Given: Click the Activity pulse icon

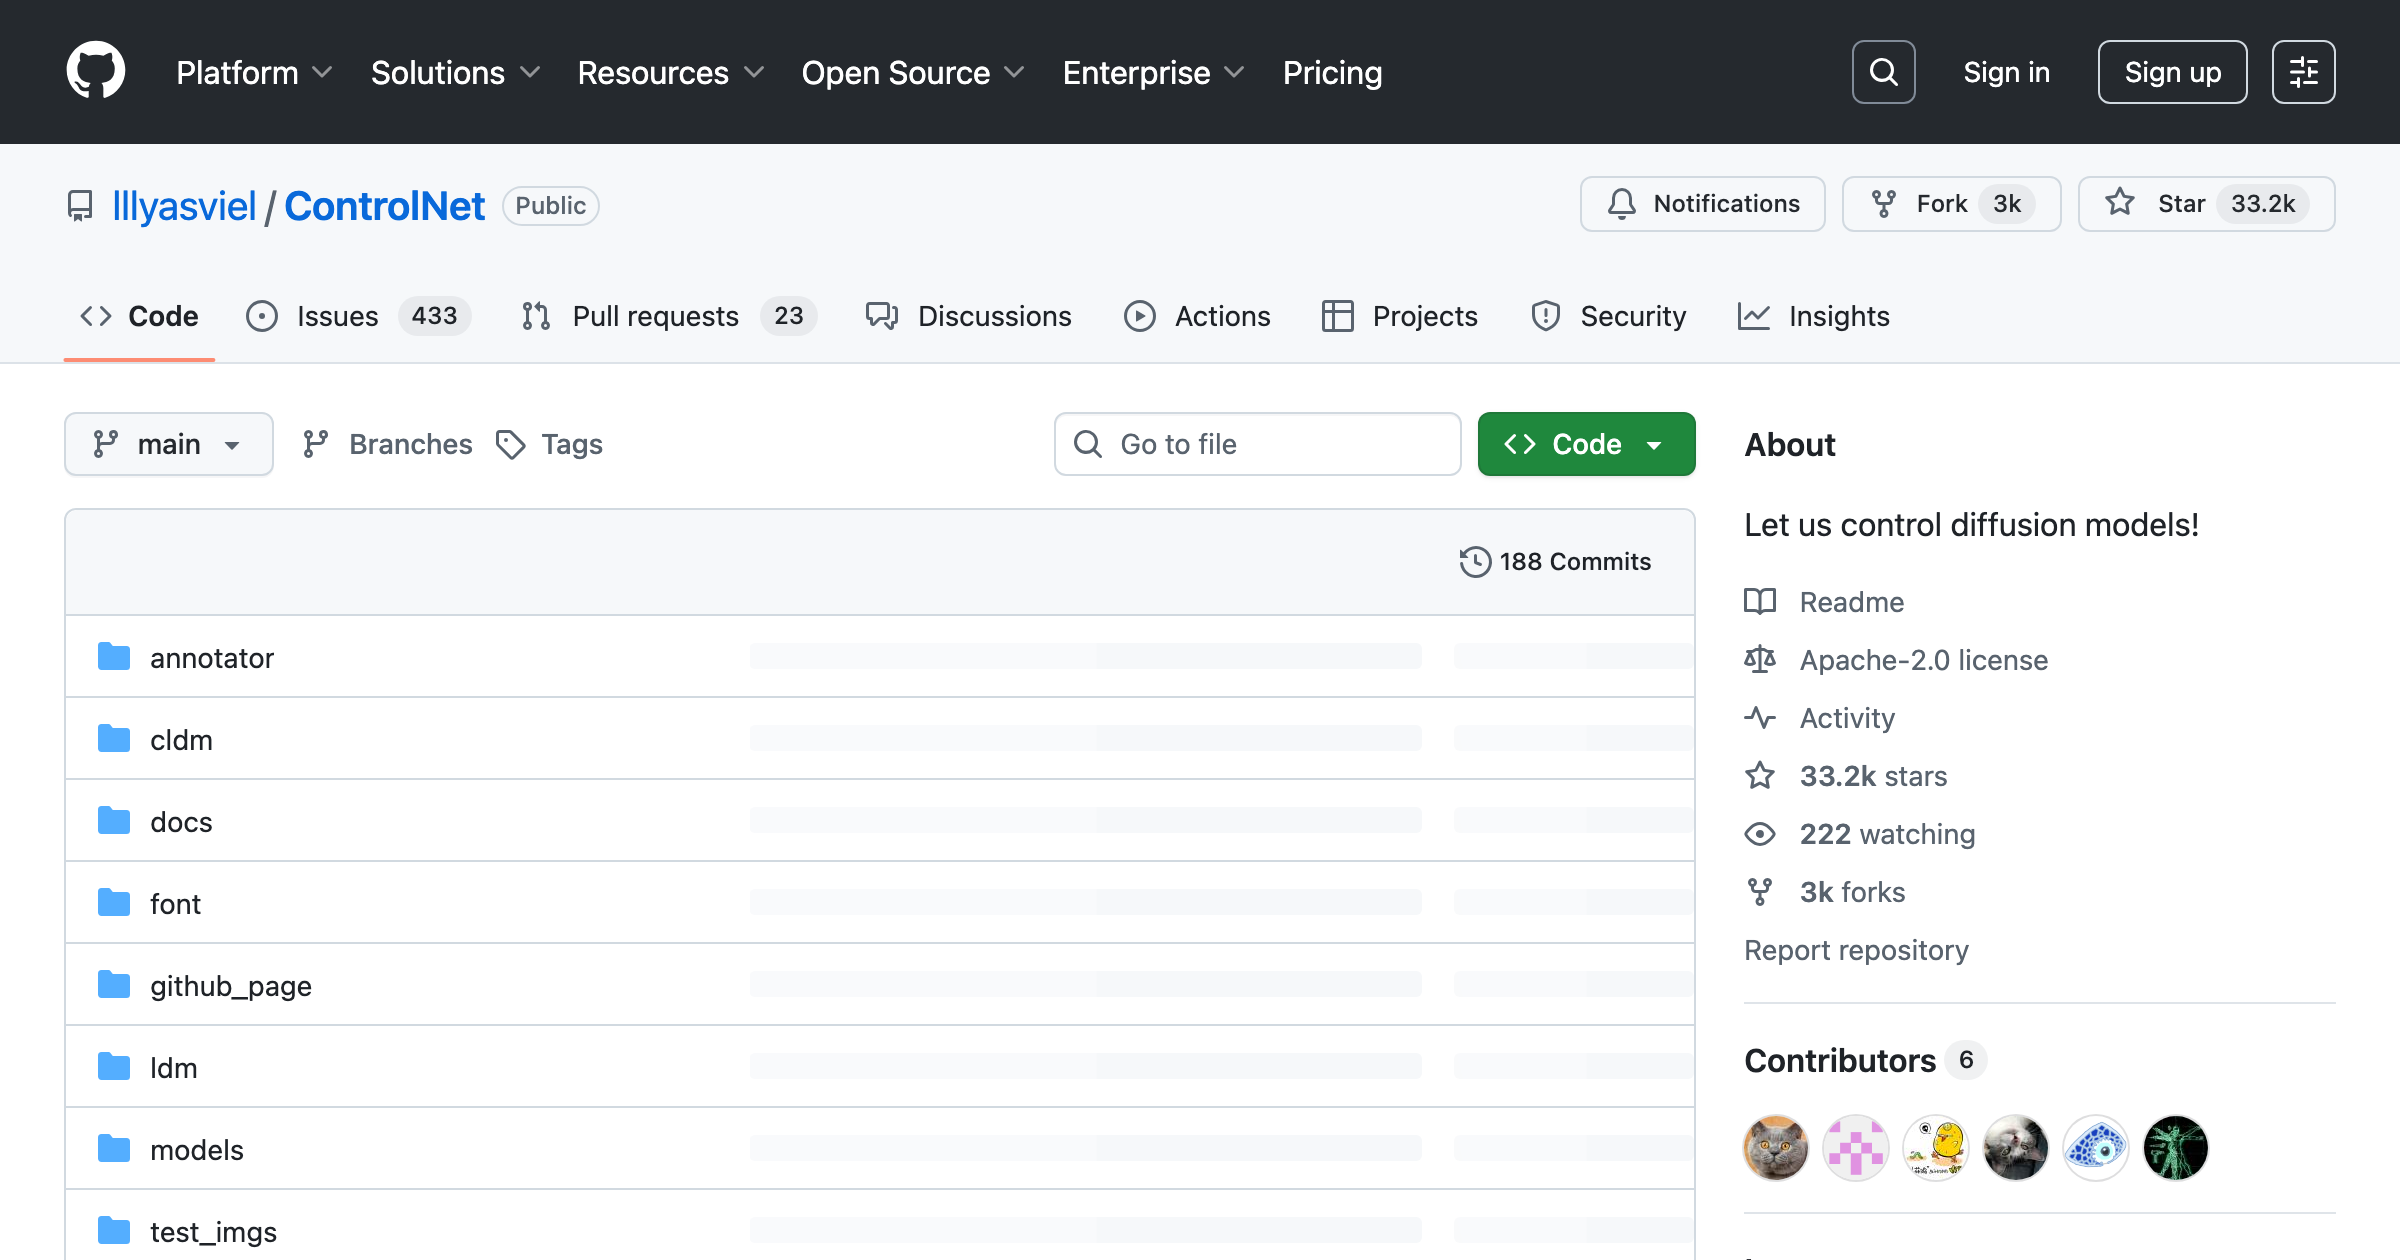Looking at the screenshot, I should click(1760, 718).
